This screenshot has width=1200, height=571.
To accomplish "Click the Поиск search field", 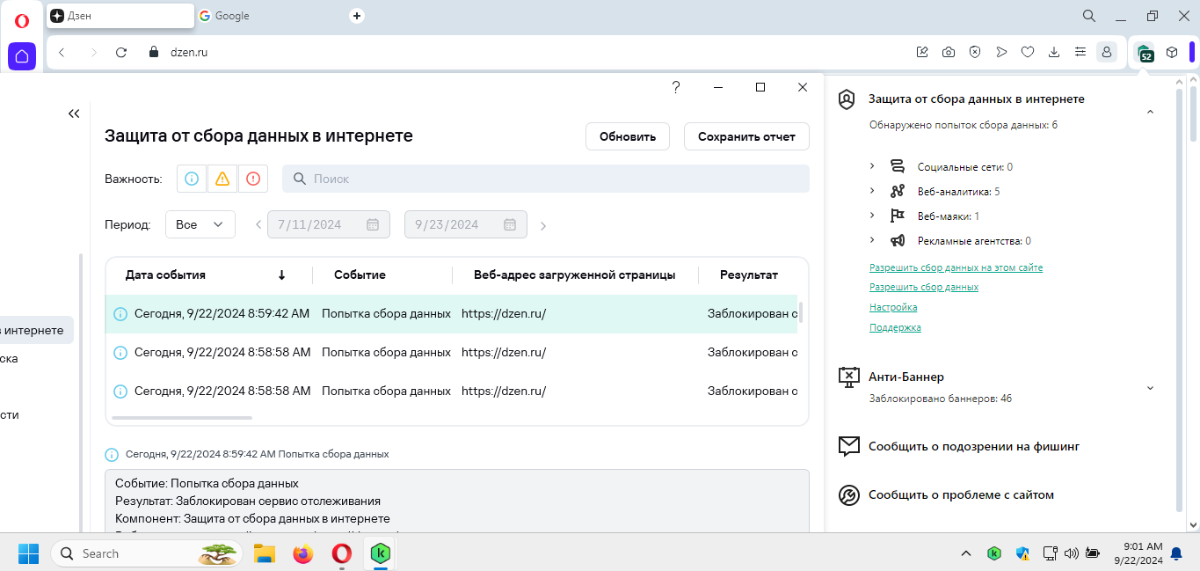I will click(545, 179).
